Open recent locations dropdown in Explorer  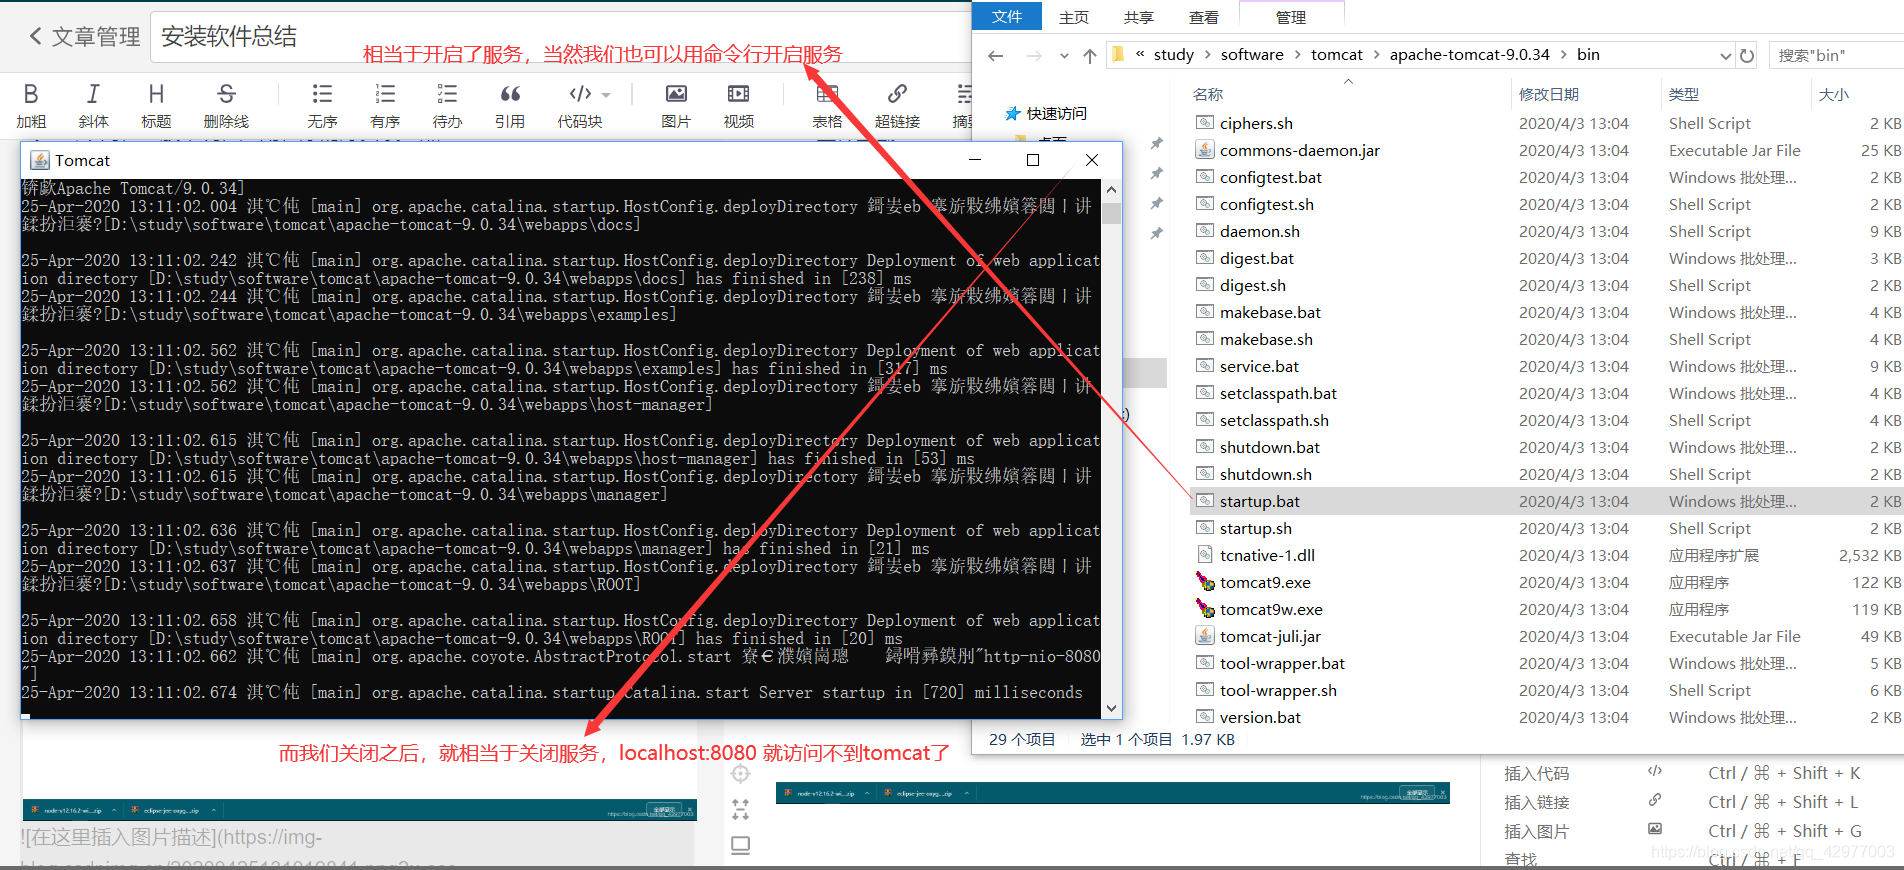[1064, 56]
